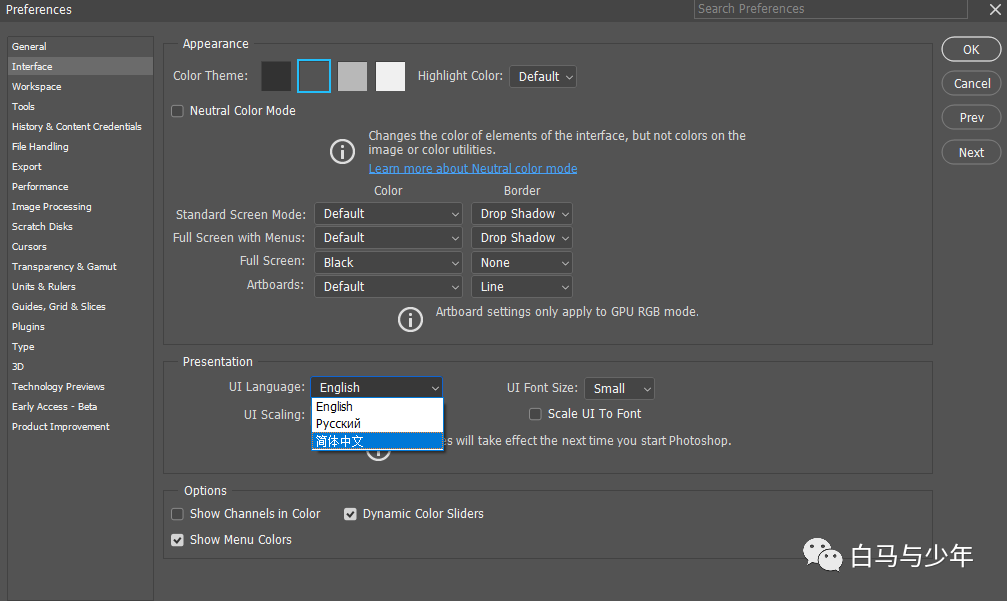This screenshot has width=1007, height=601.
Task: Open the Scratch Disks category
Action: pos(80,226)
